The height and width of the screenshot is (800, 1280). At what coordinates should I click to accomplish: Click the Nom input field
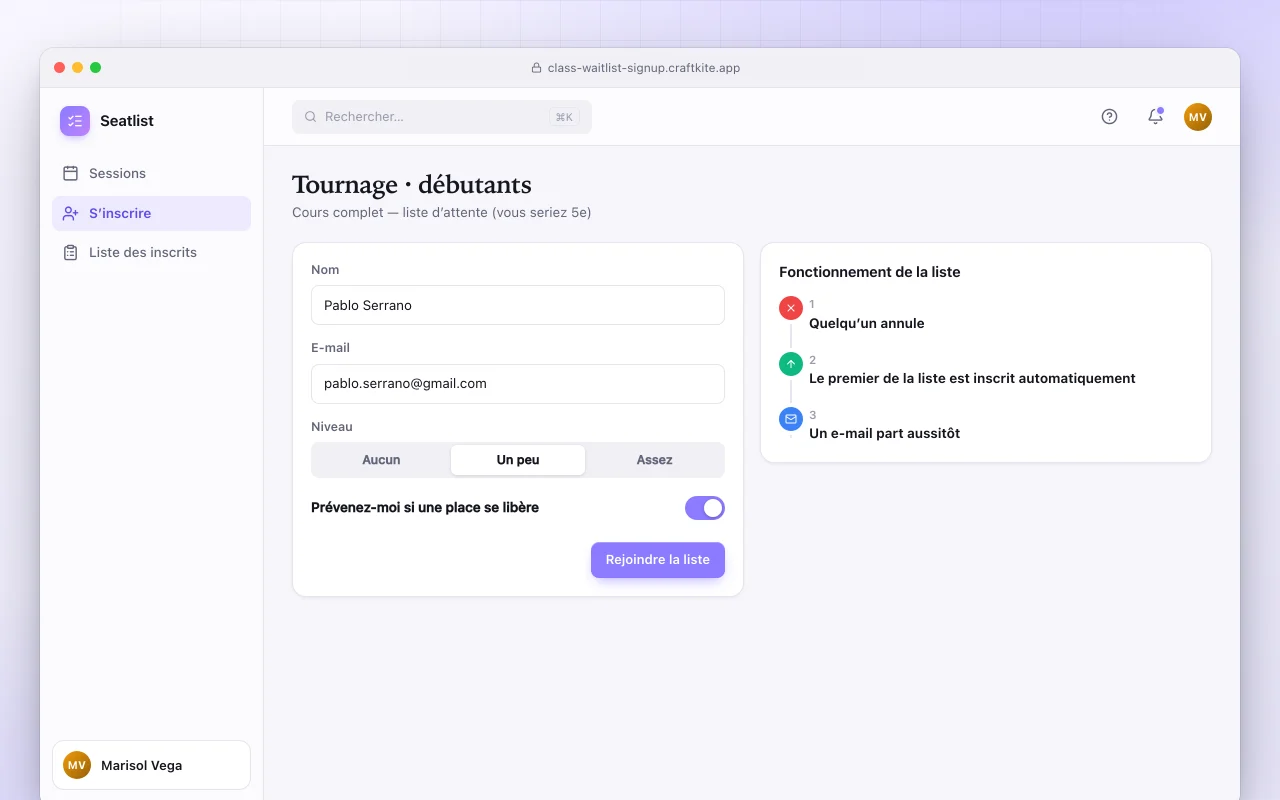518,305
